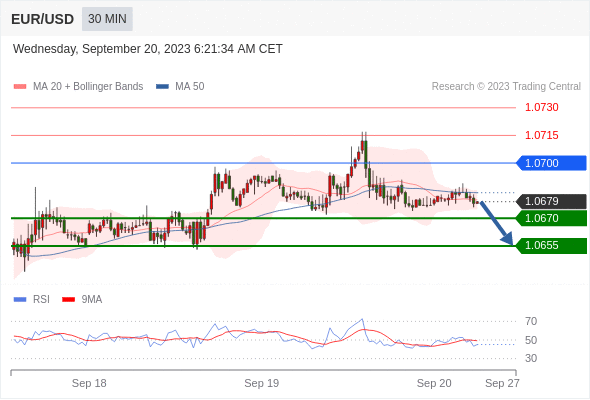
Task: Click the RSI 70 level label
Action: pos(531,322)
